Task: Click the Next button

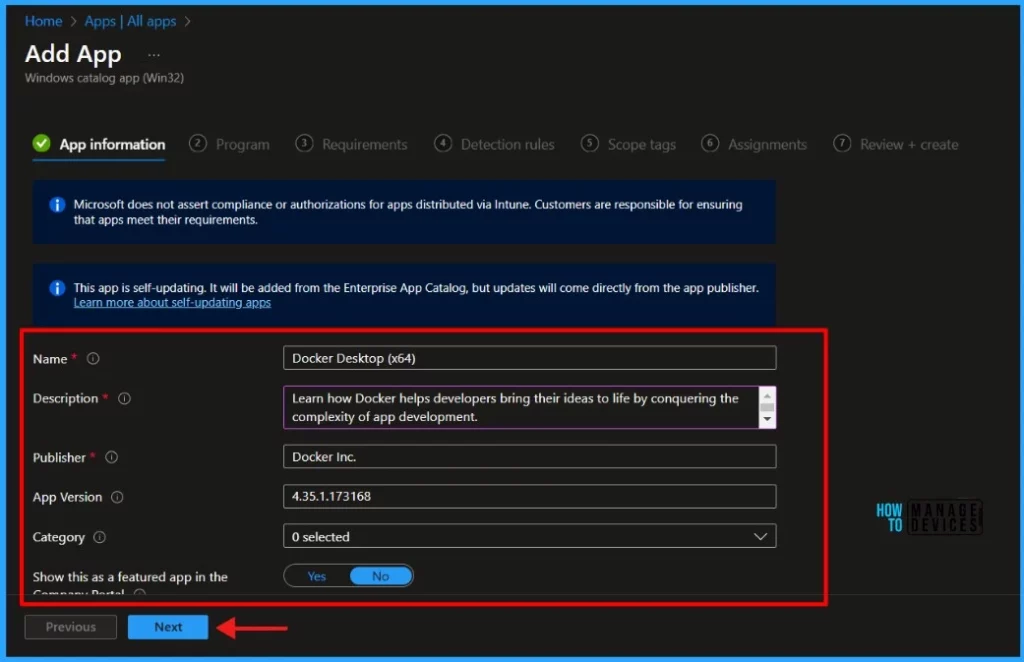Action: pos(168,627)
